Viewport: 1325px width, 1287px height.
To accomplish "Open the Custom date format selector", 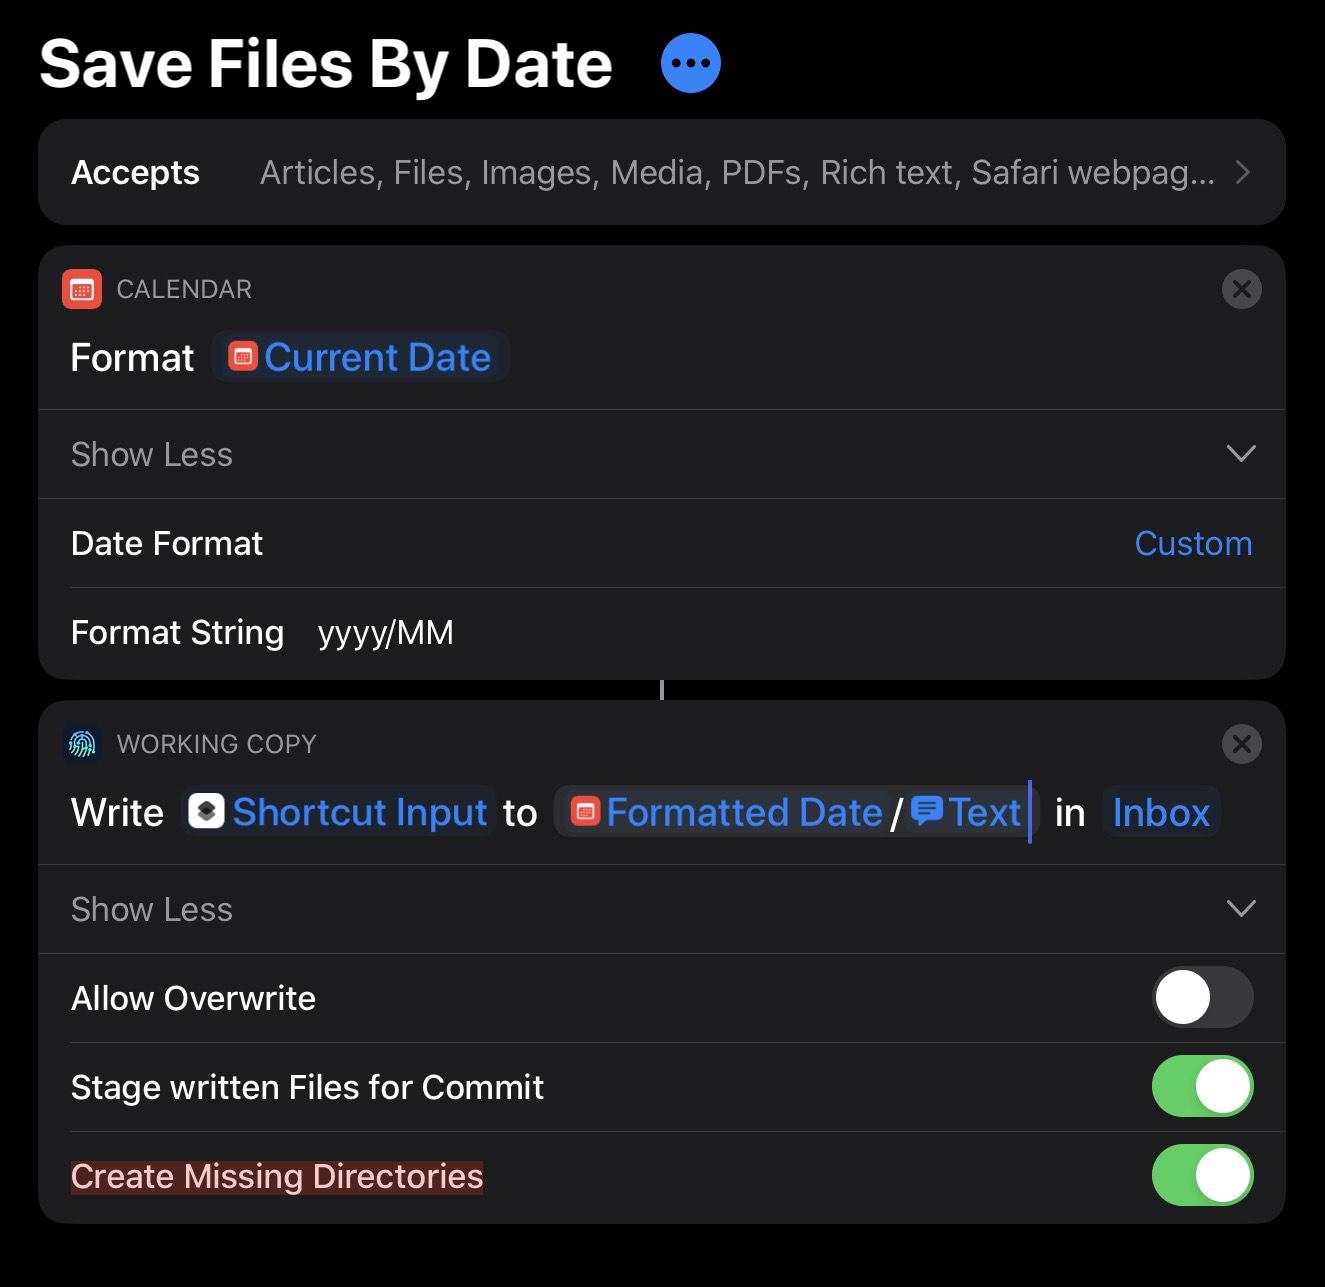I will point(1193,543).
